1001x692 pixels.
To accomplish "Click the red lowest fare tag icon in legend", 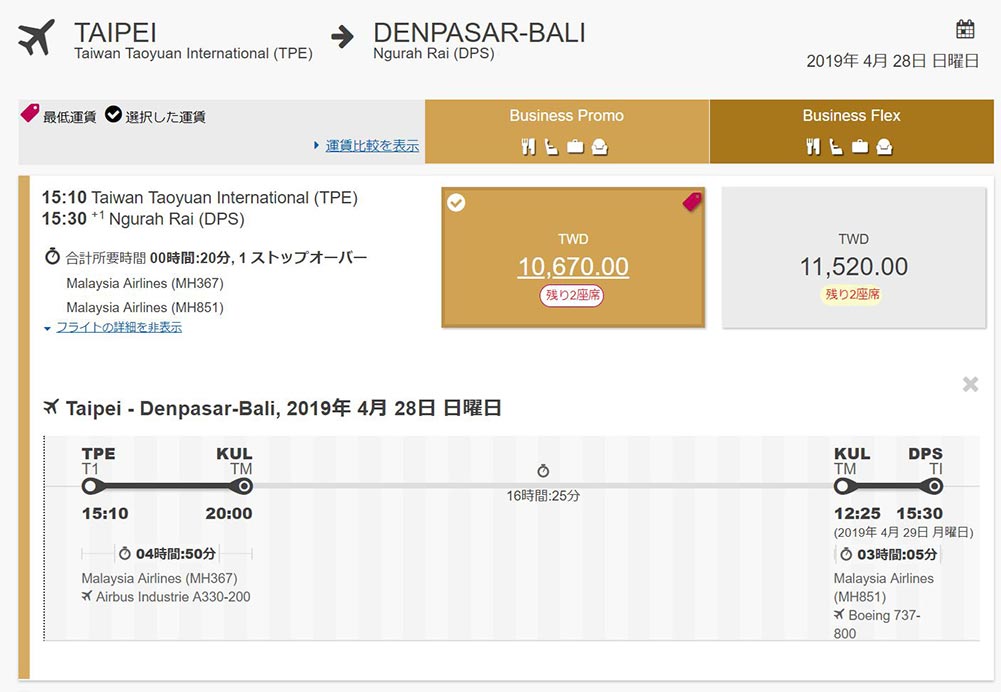I will pyautogui.click(x=29, y=113).
